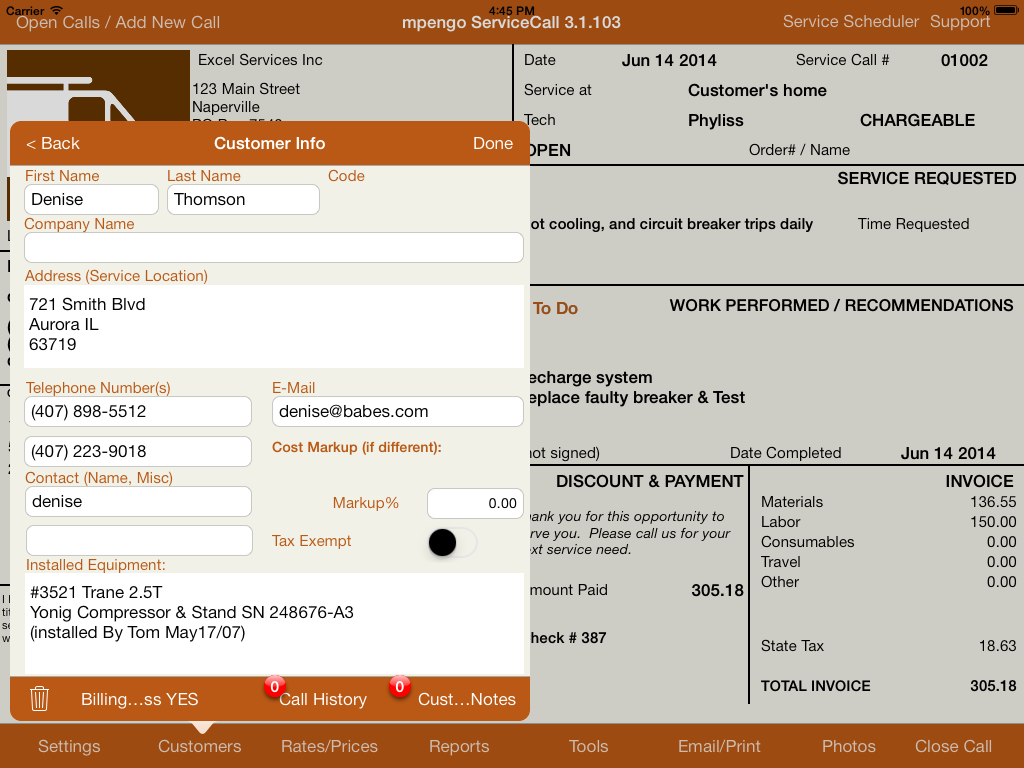Image resolution: width=1024 pixels, height=768 pixels.
Task: Open the Photos tab
Action: click(x=848, y=746)
